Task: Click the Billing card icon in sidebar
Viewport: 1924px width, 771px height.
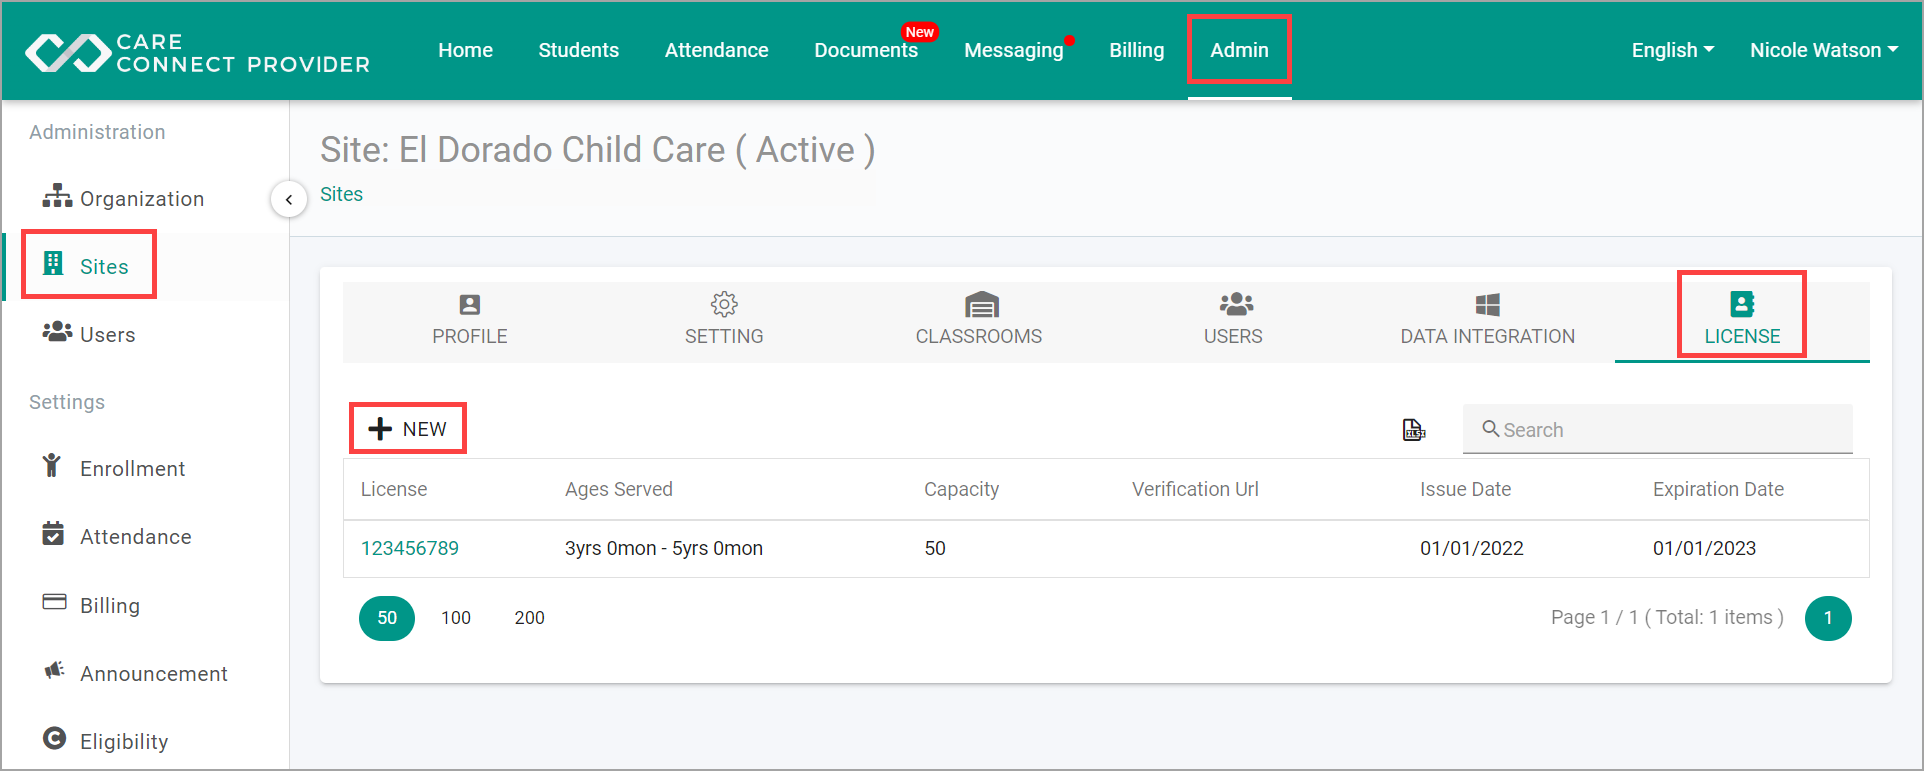Action: pyautogui.click(x=54, y=603)
